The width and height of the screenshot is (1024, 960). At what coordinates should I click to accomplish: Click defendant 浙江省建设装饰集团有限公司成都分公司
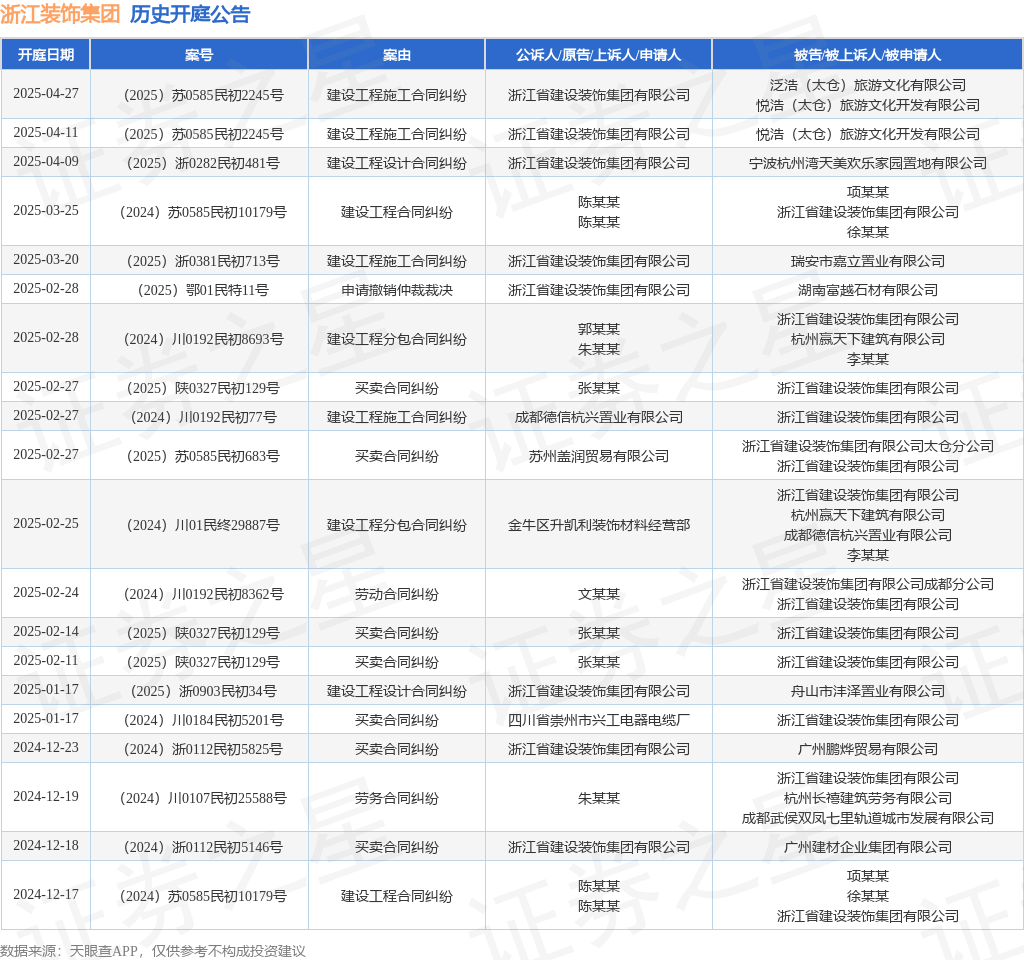tap(867, 584)
